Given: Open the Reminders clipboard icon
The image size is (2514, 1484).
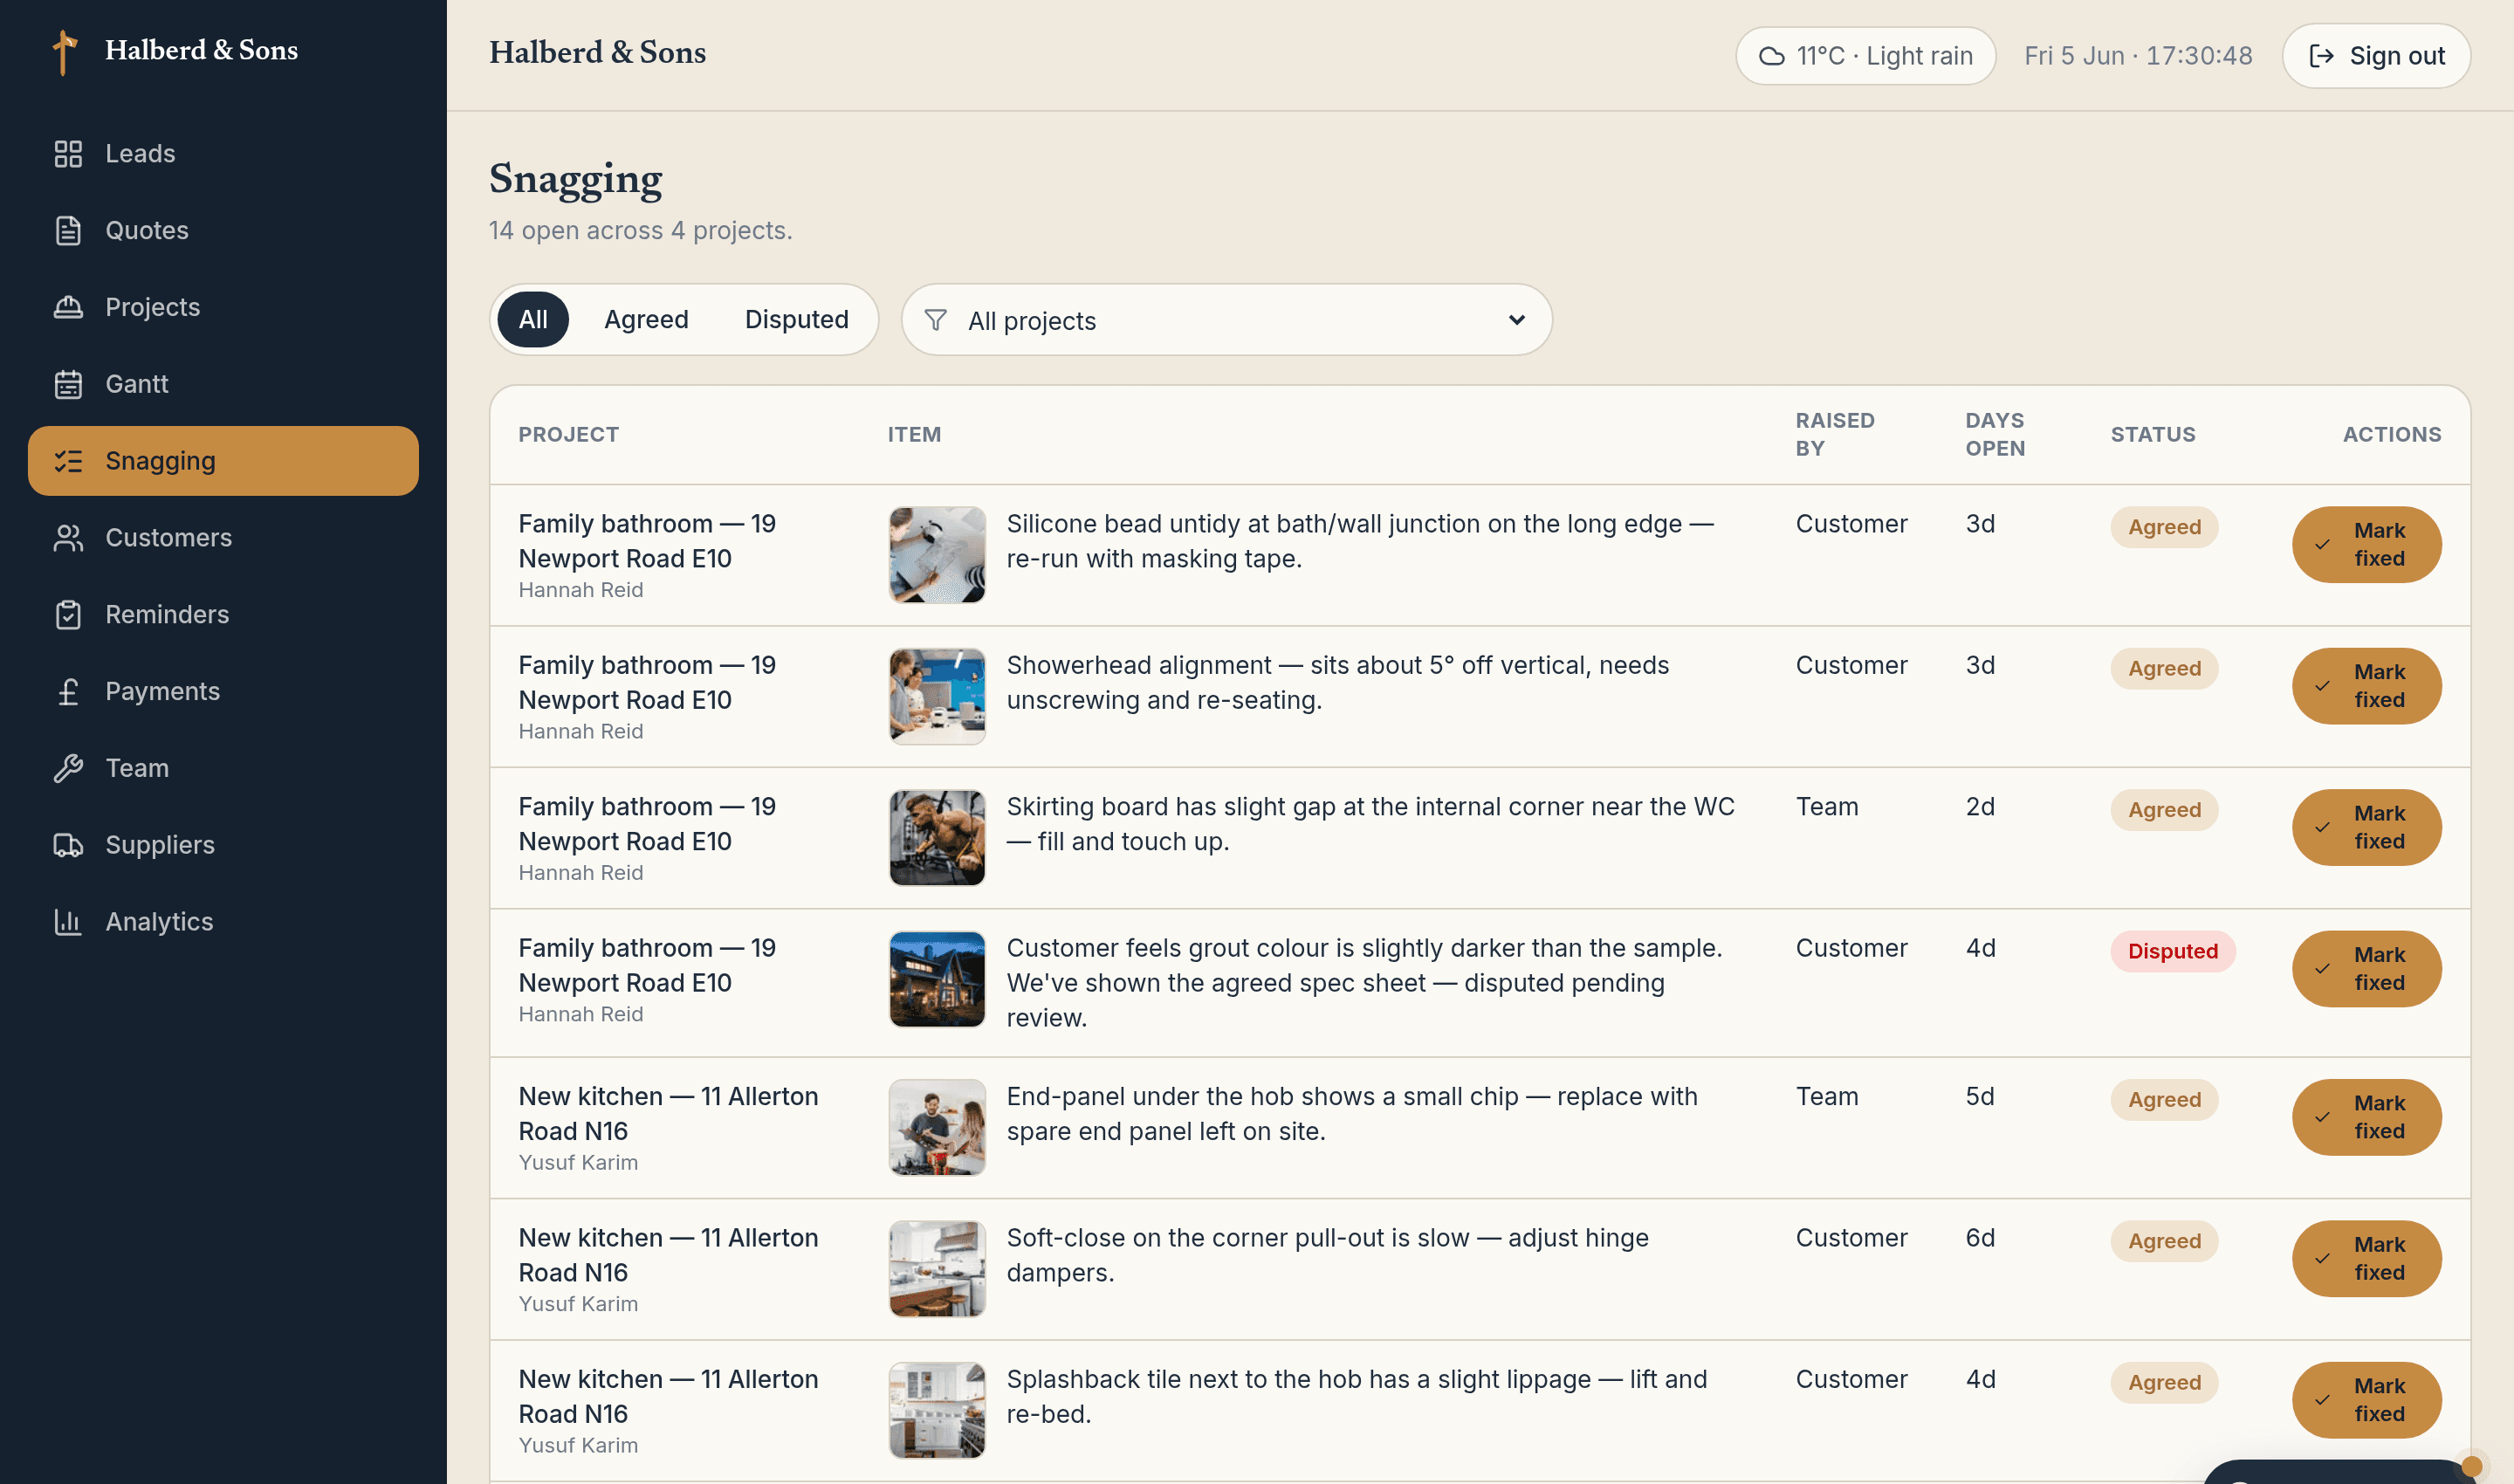Looking at the screenshot, I should (x=68, y=615).
